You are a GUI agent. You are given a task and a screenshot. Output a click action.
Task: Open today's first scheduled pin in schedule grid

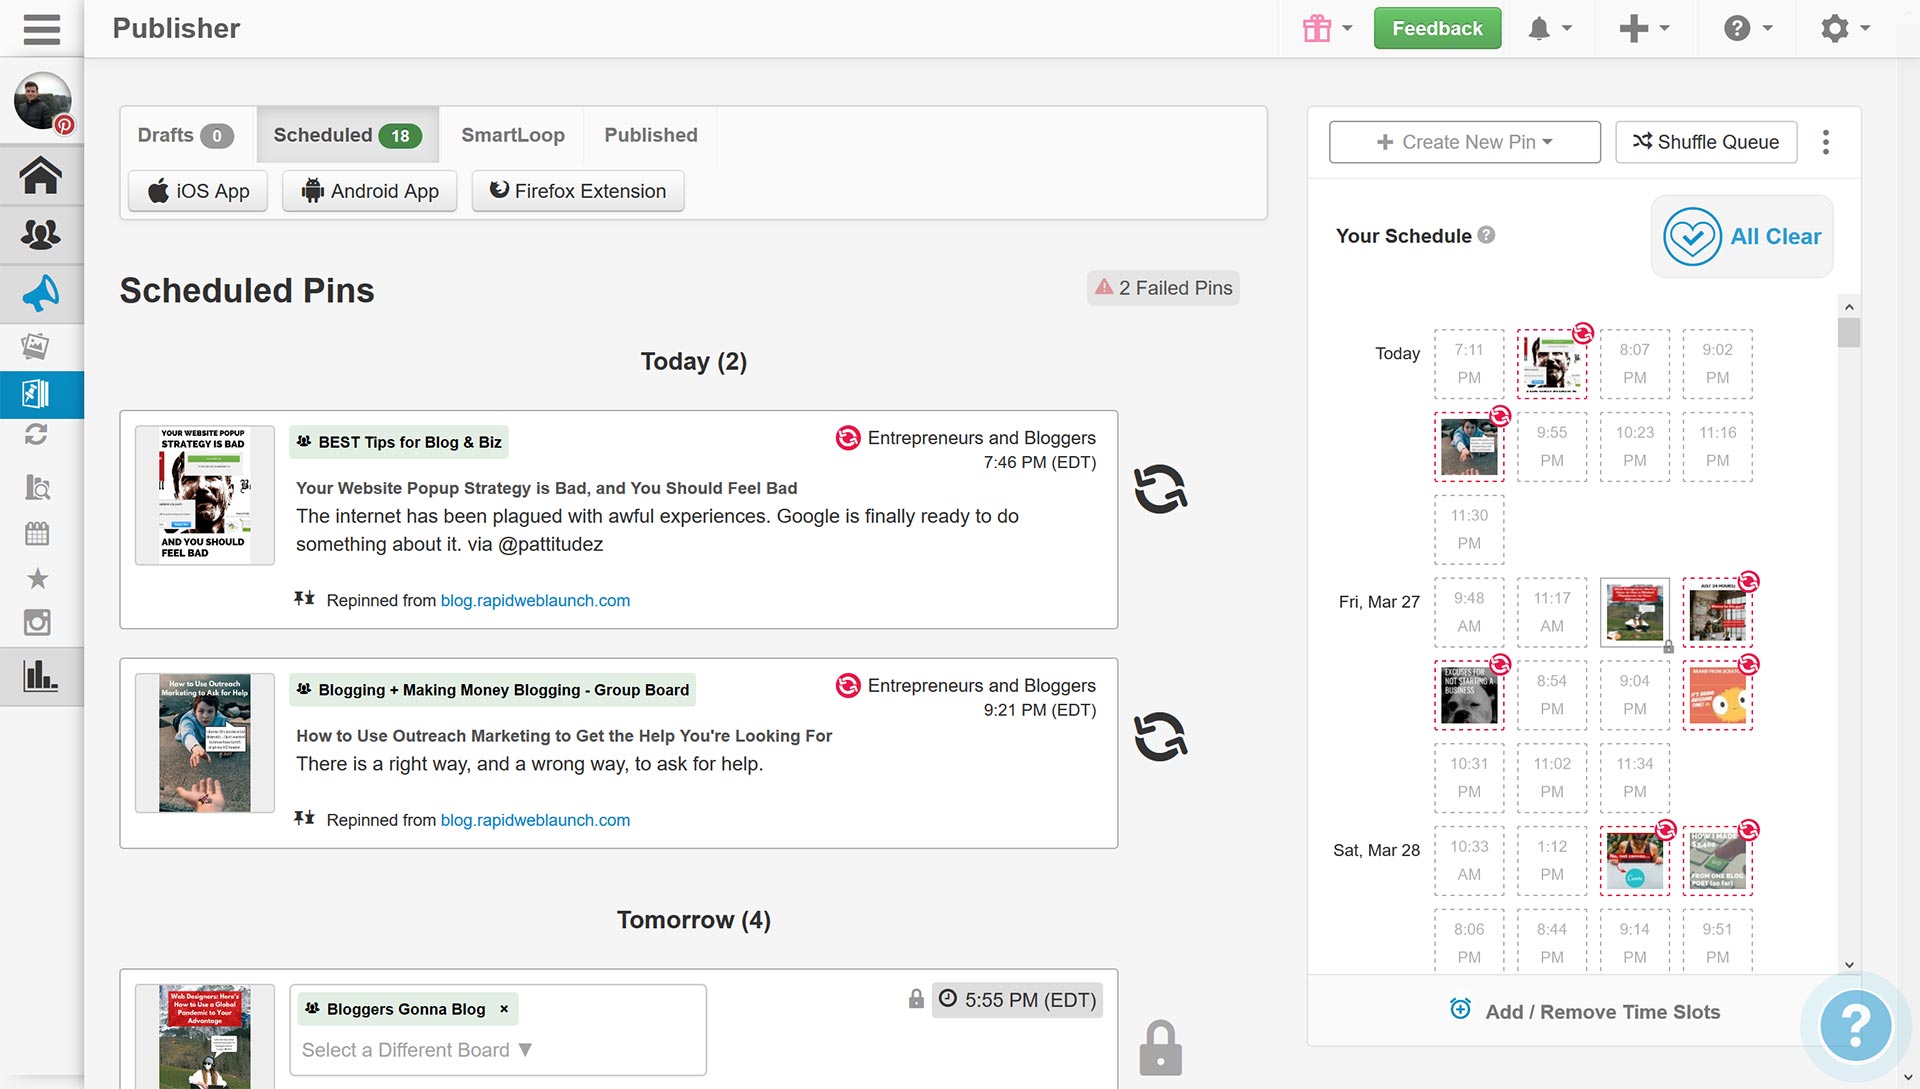pyautogui.click(x=1552, y=364)
